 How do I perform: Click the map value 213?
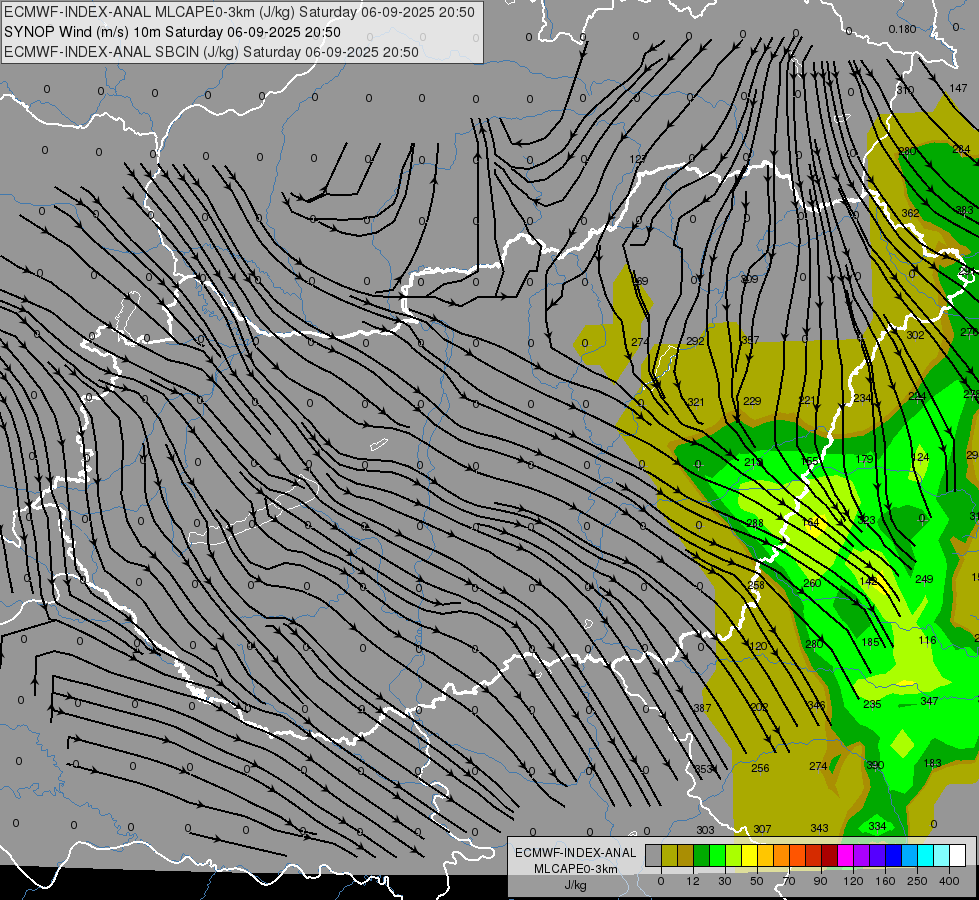754,462
